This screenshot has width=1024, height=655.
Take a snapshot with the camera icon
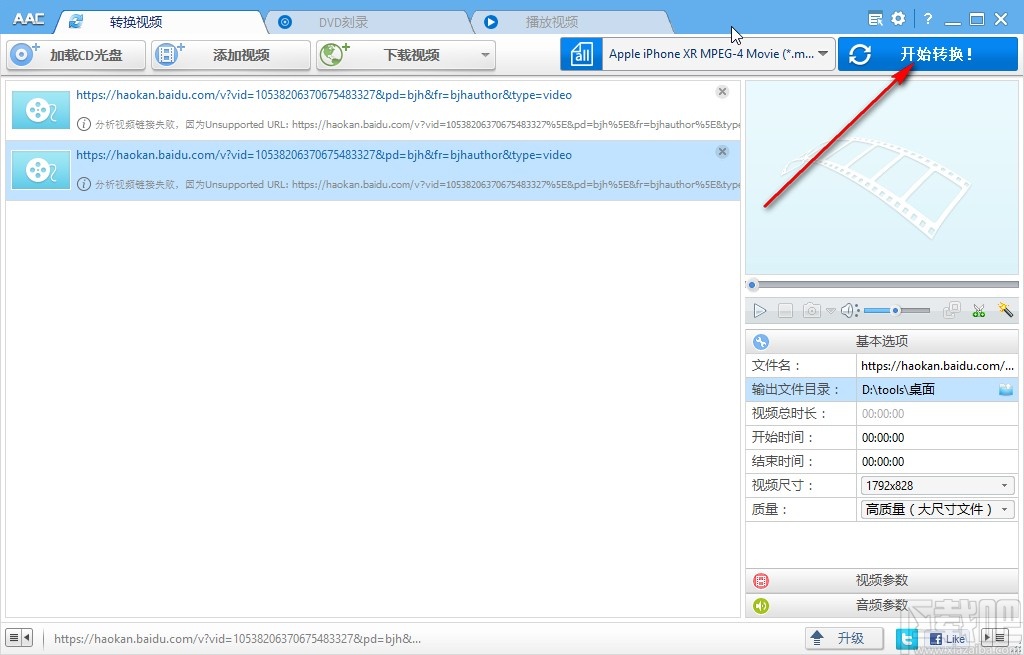coord(812,311)
